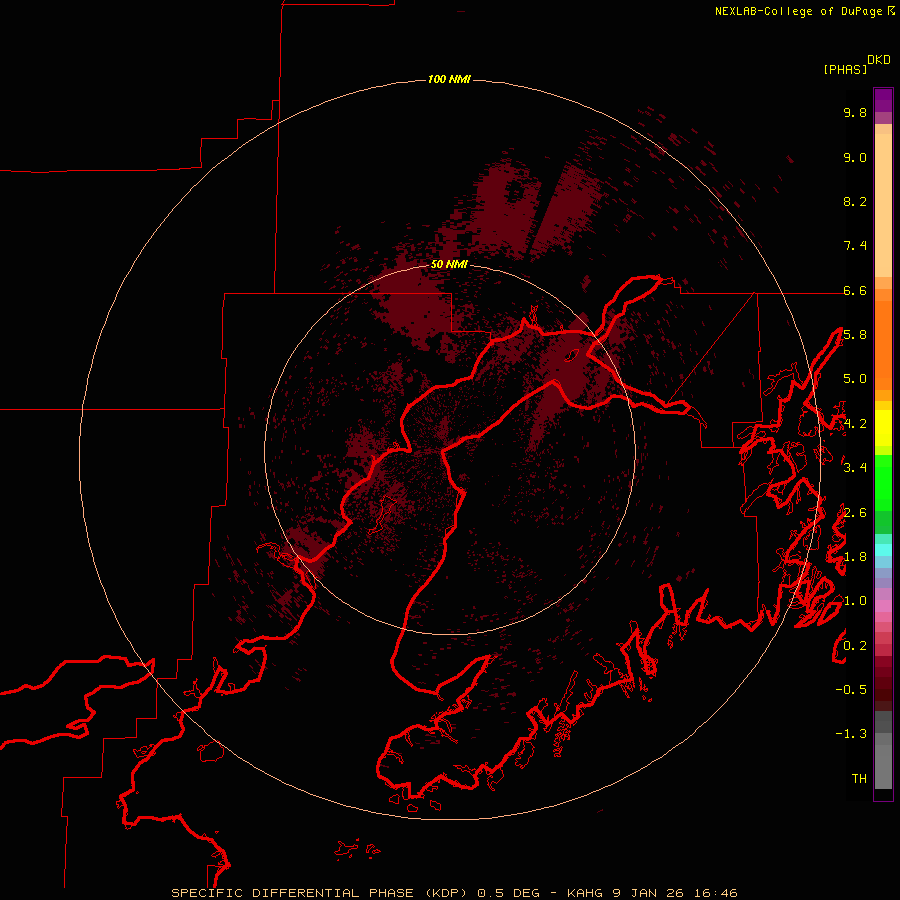Click the 16:46 timestamp
Screen dimensions: 900x900
click(x=715, y=893)
